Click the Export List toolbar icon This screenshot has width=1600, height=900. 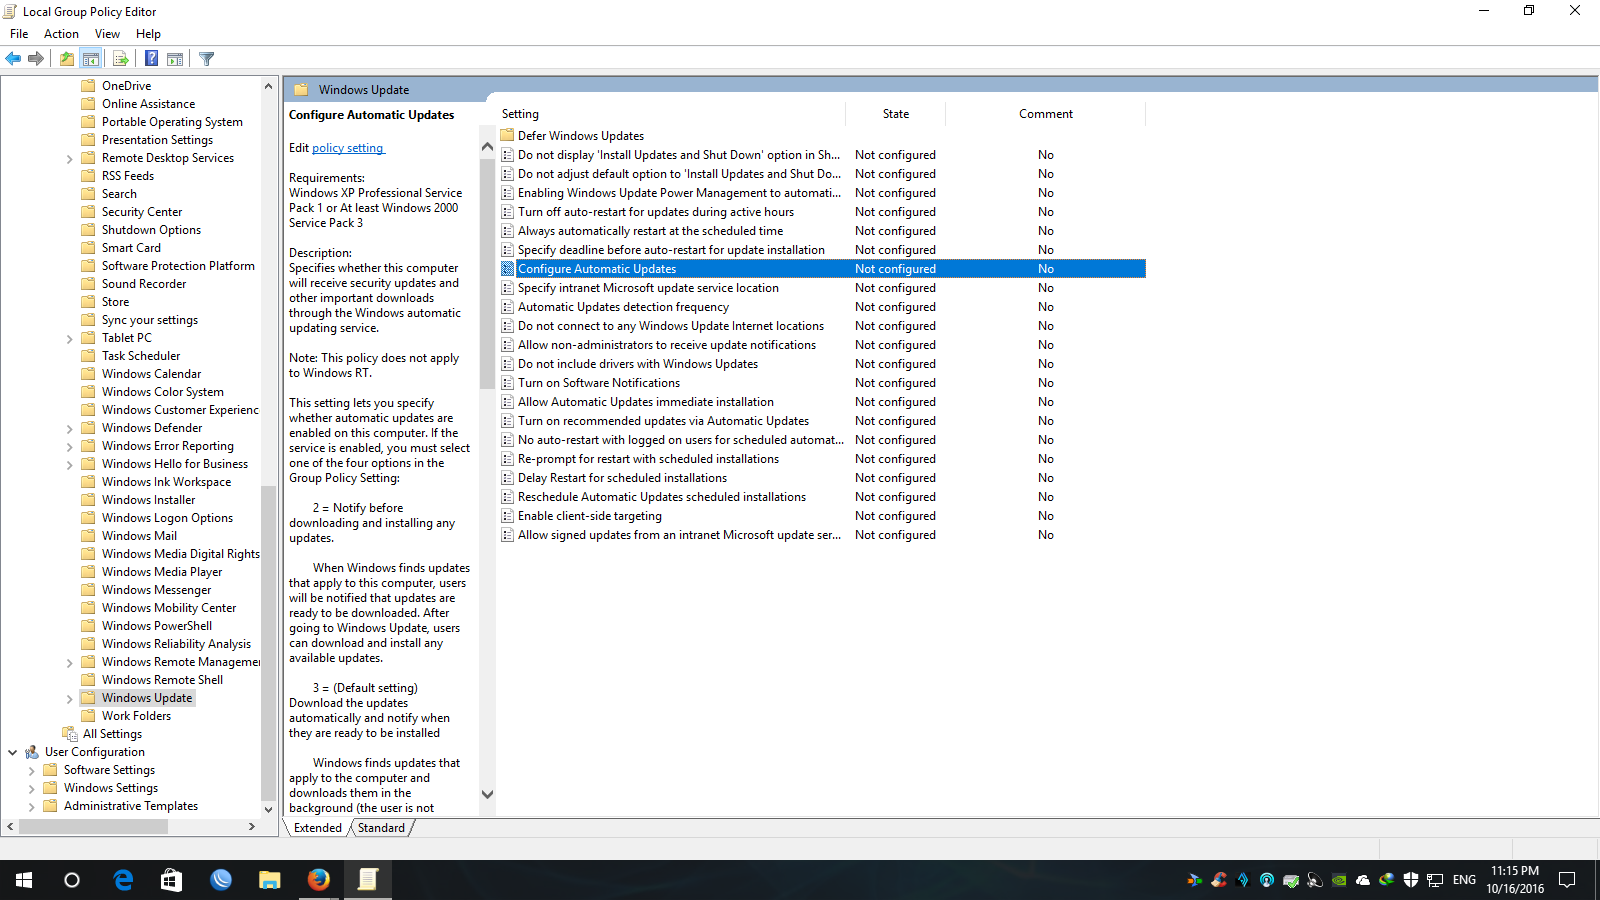[120, 59]
